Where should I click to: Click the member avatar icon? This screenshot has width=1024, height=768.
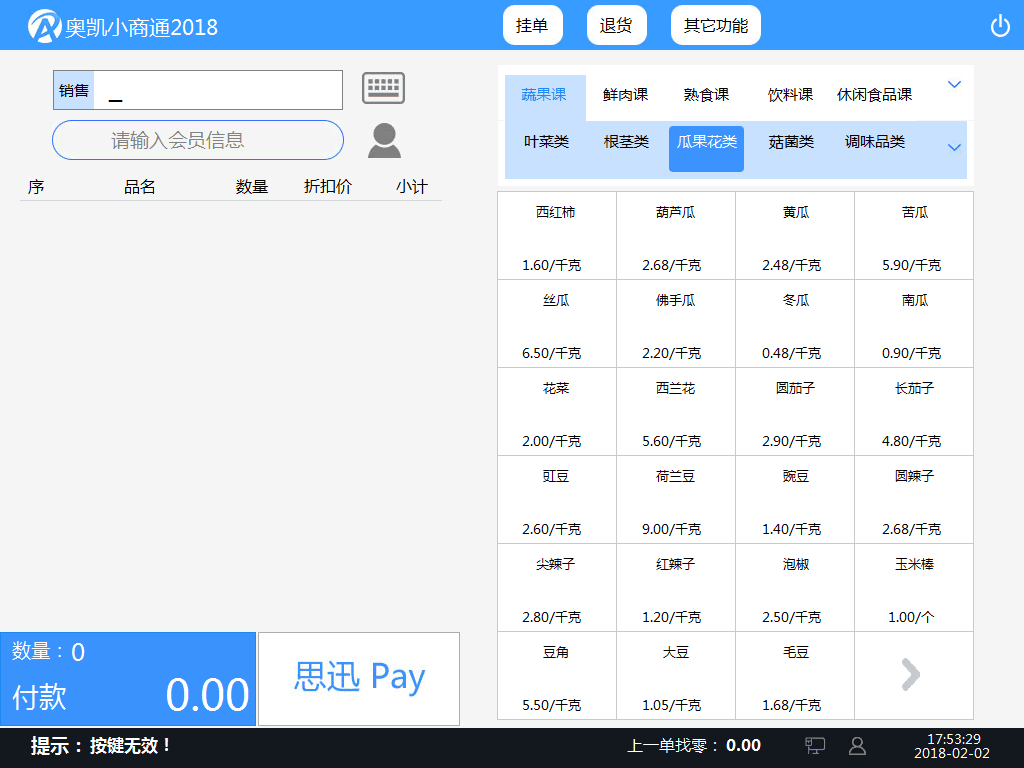[384, 140]
